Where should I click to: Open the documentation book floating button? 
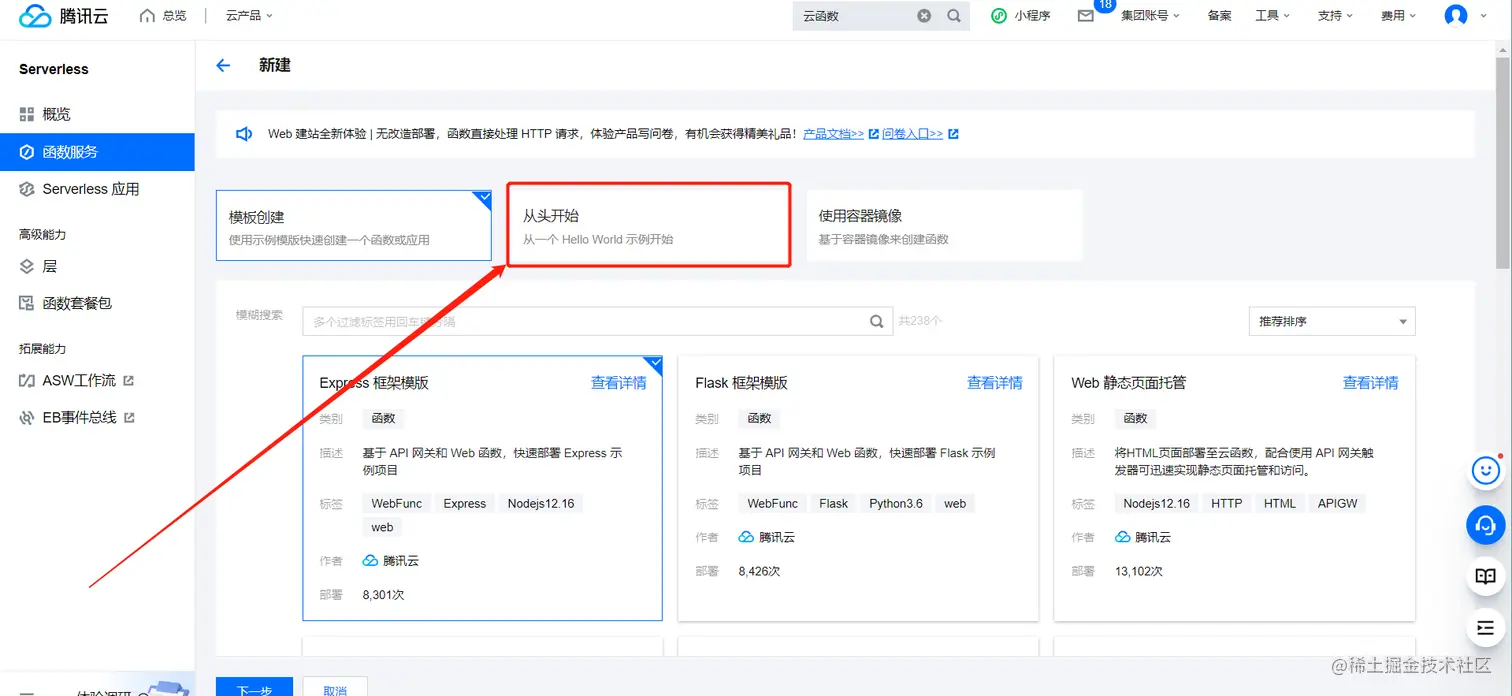[x=1485, y=576]
